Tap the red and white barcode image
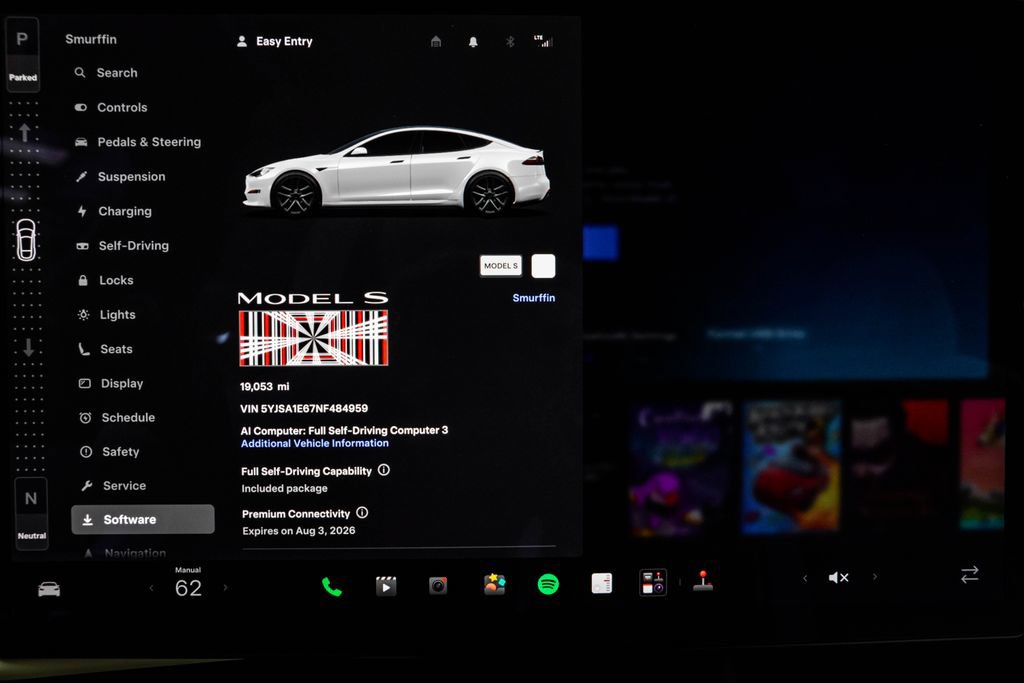 313,338
